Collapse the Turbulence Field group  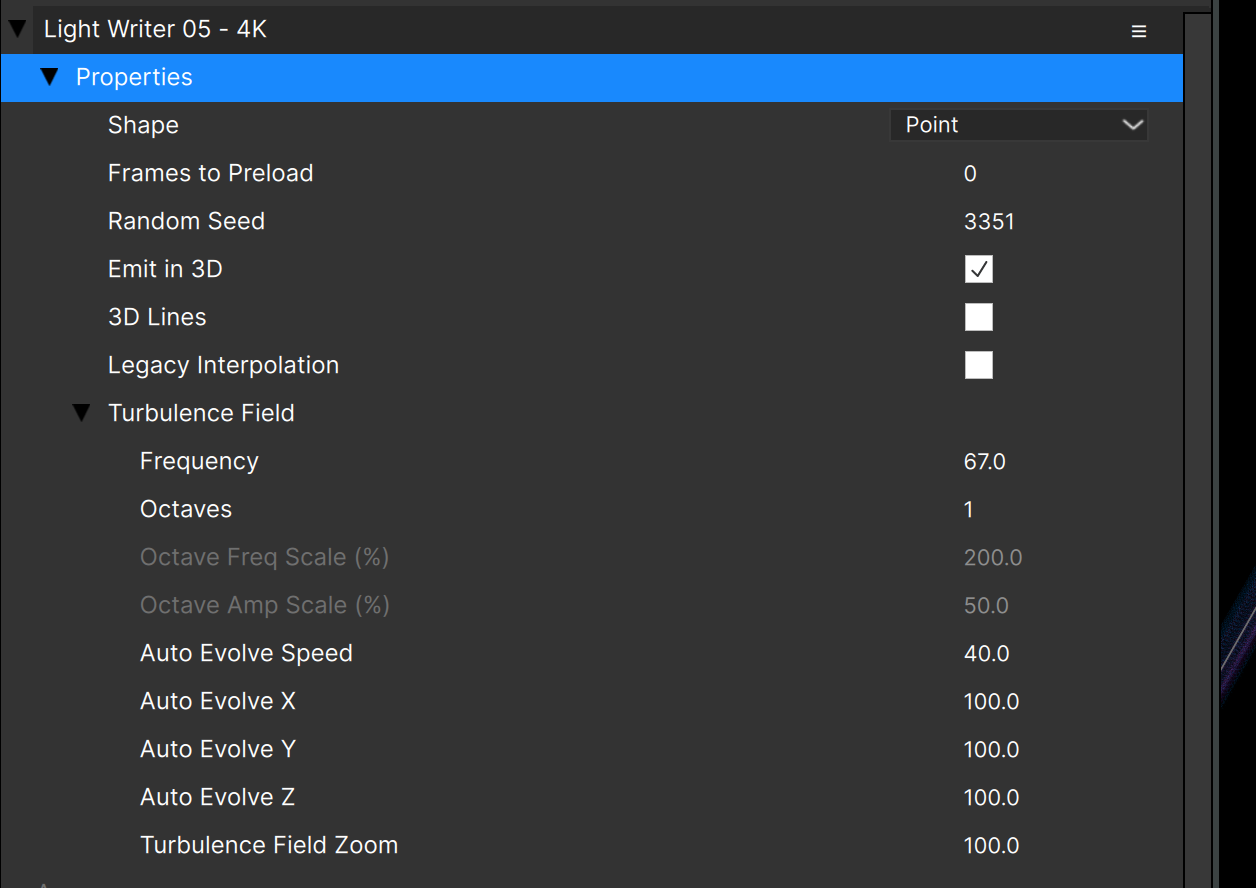click(x=81, y=412)
